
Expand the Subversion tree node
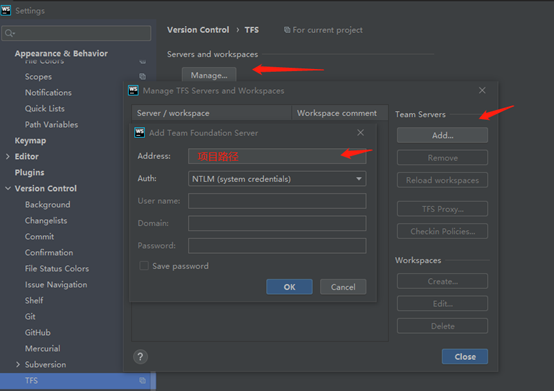18,365
